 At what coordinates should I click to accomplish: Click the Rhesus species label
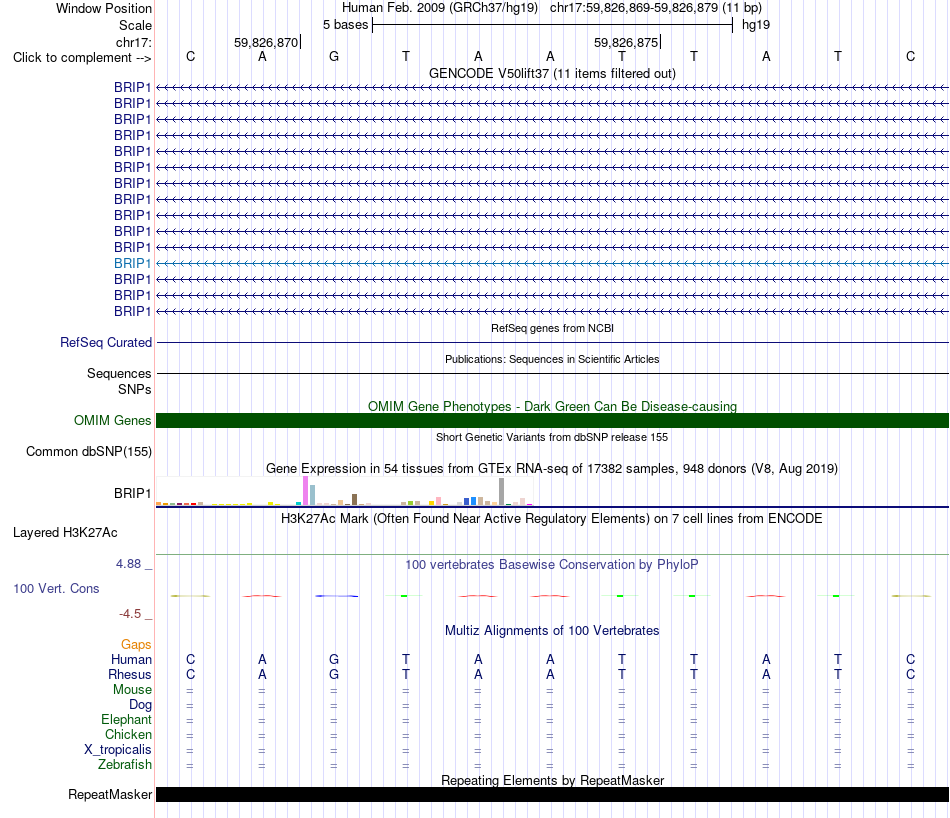(x=130, y=674)
